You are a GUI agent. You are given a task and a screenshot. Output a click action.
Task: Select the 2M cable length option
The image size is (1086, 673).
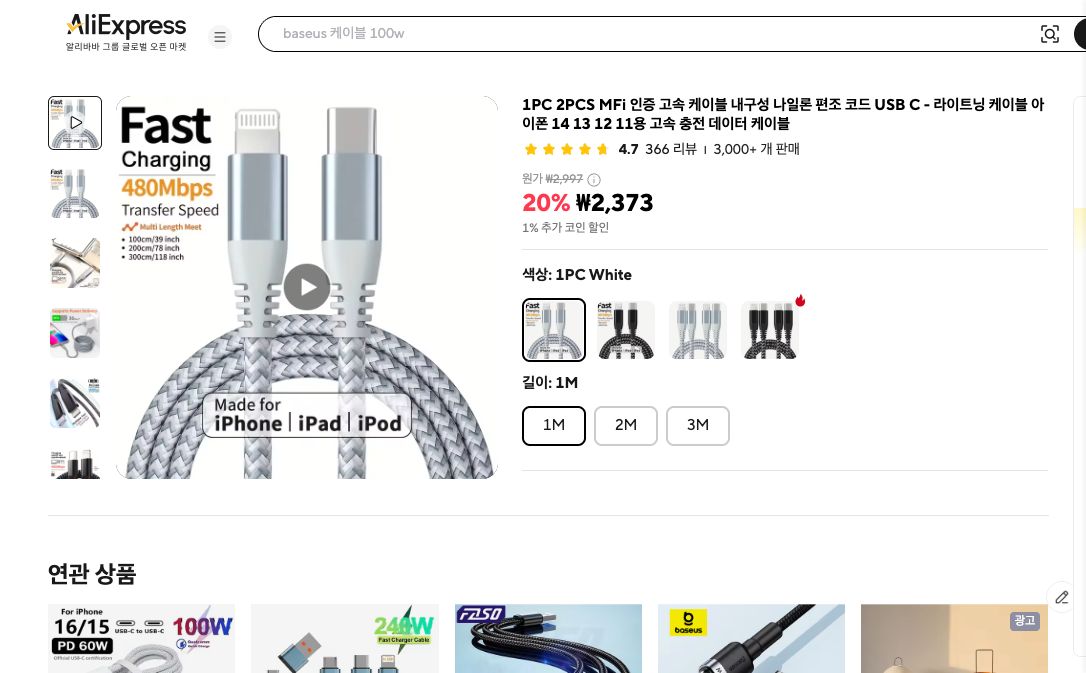click(626, 425)
